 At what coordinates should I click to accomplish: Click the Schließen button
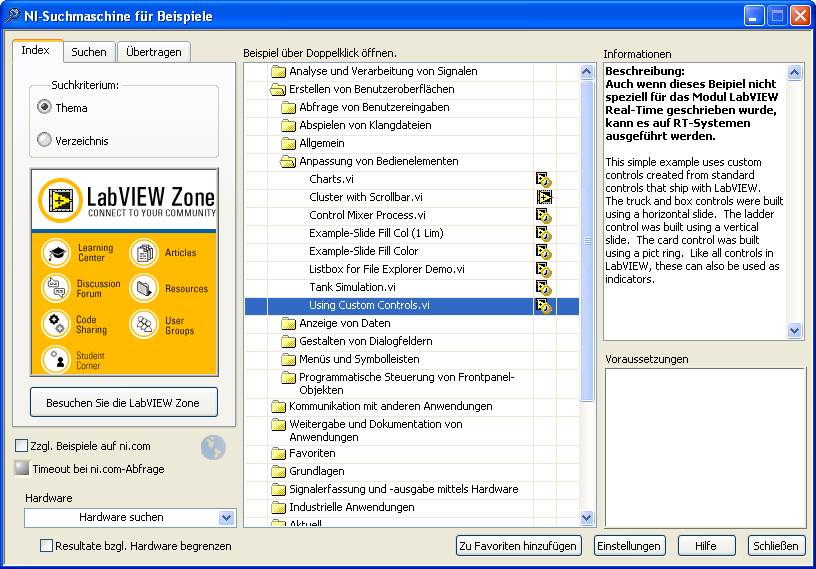pyautogui.click(x=775, y=546)
